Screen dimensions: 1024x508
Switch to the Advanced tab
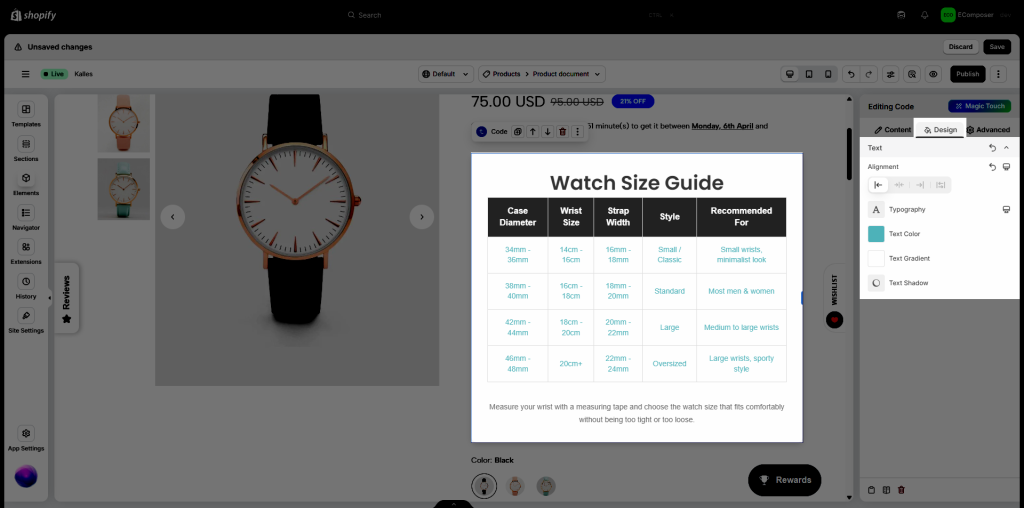click(x=988, y=130)
